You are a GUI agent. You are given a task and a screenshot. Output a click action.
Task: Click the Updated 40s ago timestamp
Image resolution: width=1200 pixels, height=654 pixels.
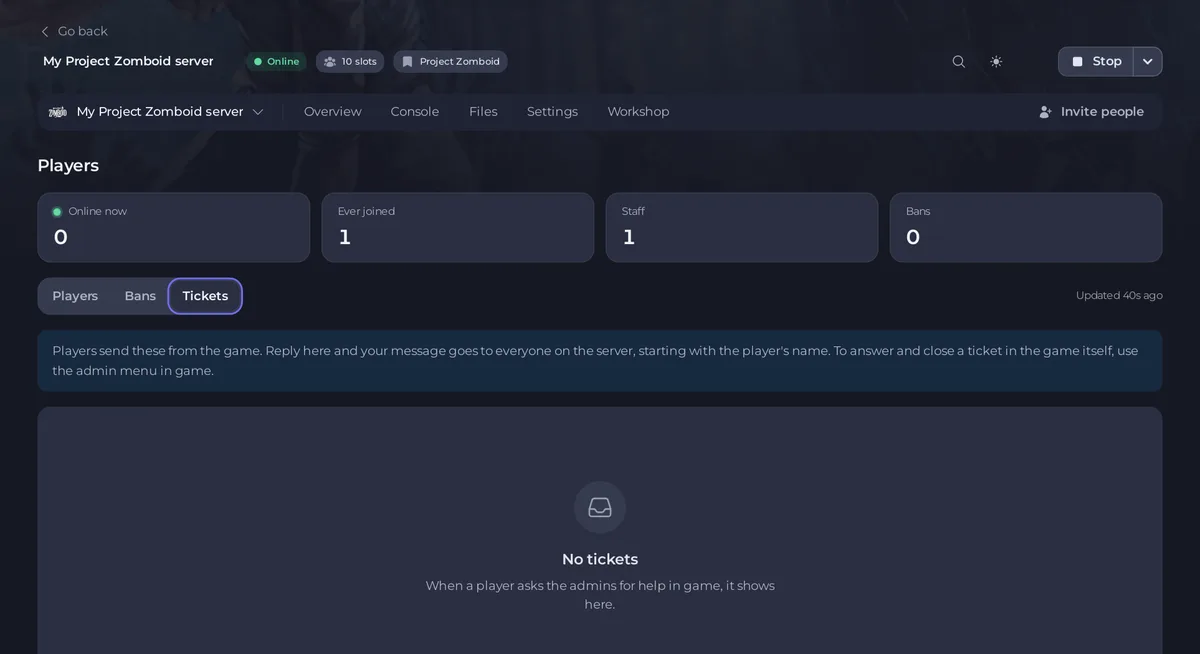click(1119, 295)
